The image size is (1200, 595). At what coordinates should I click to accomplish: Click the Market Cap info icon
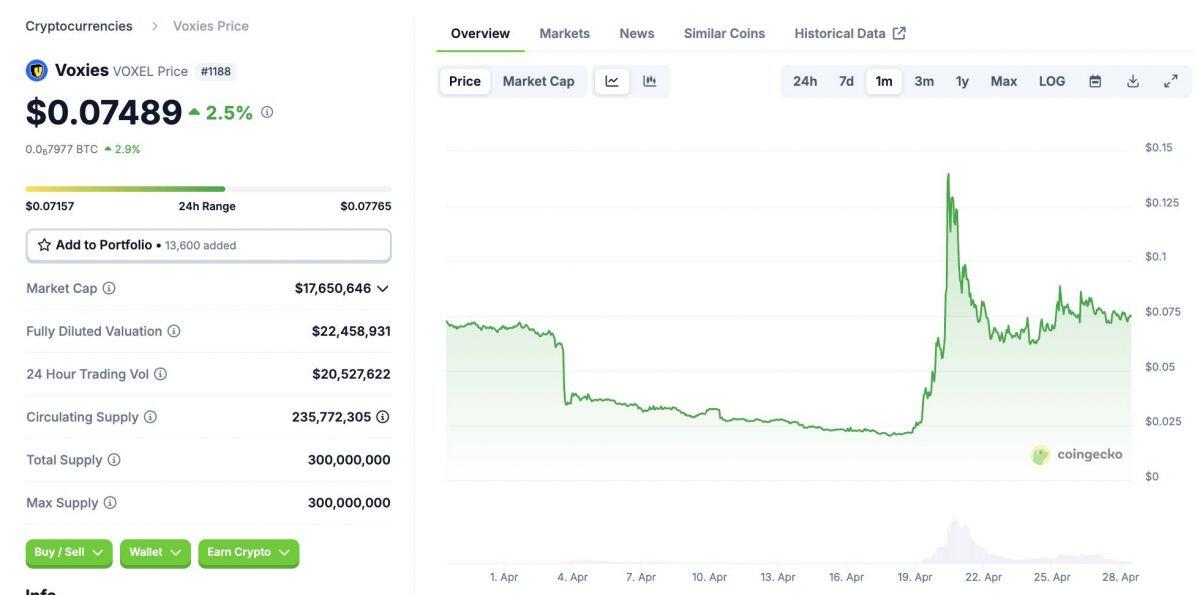click(x=109, y=288)
